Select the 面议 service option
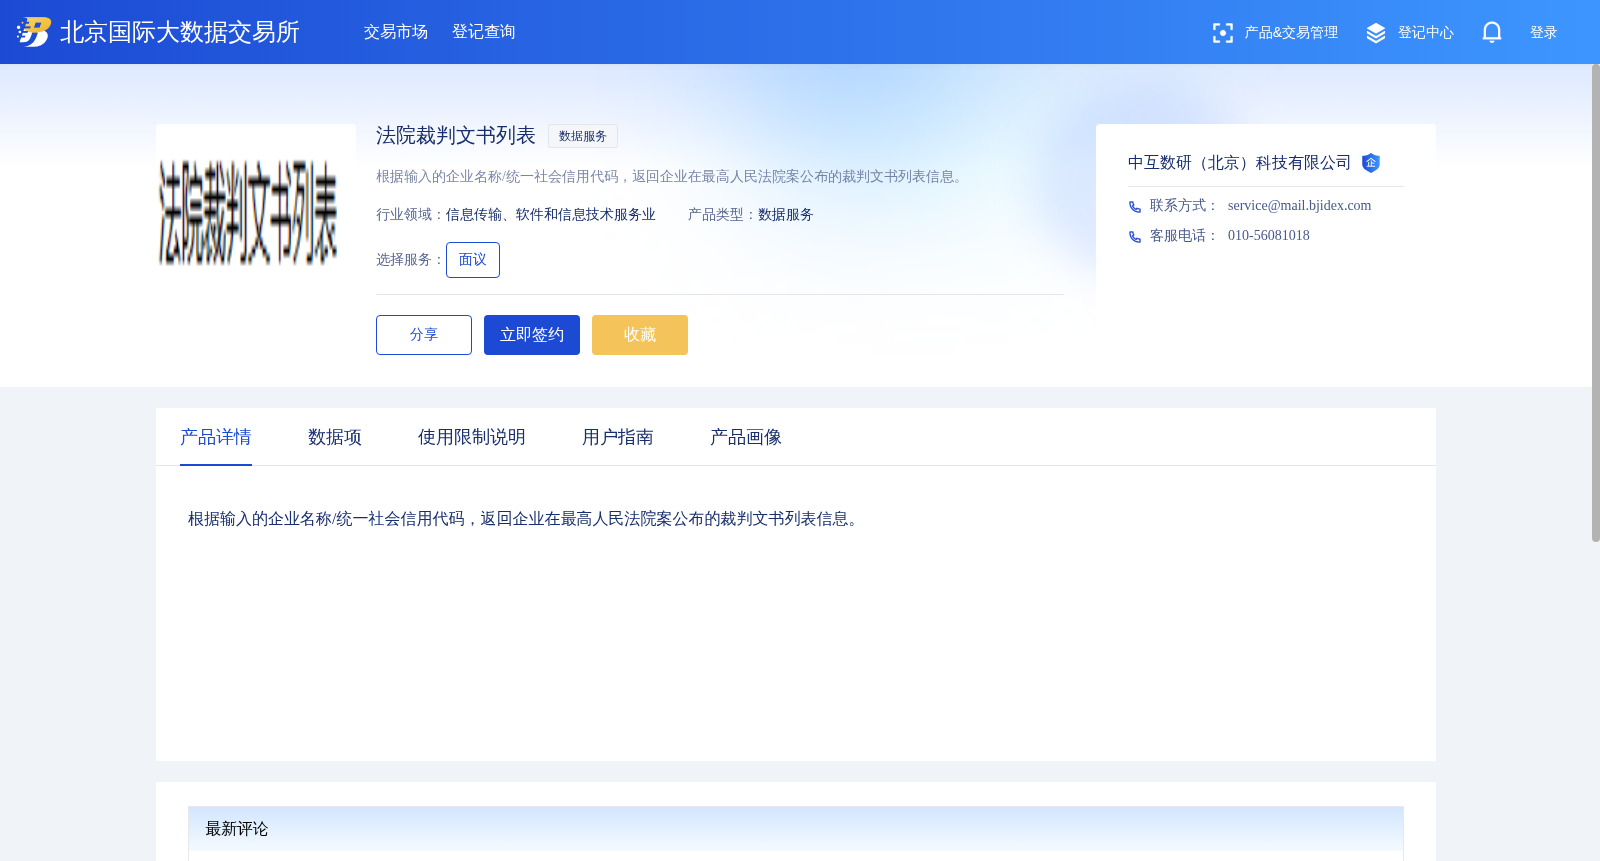 click(x=473, y=260)
